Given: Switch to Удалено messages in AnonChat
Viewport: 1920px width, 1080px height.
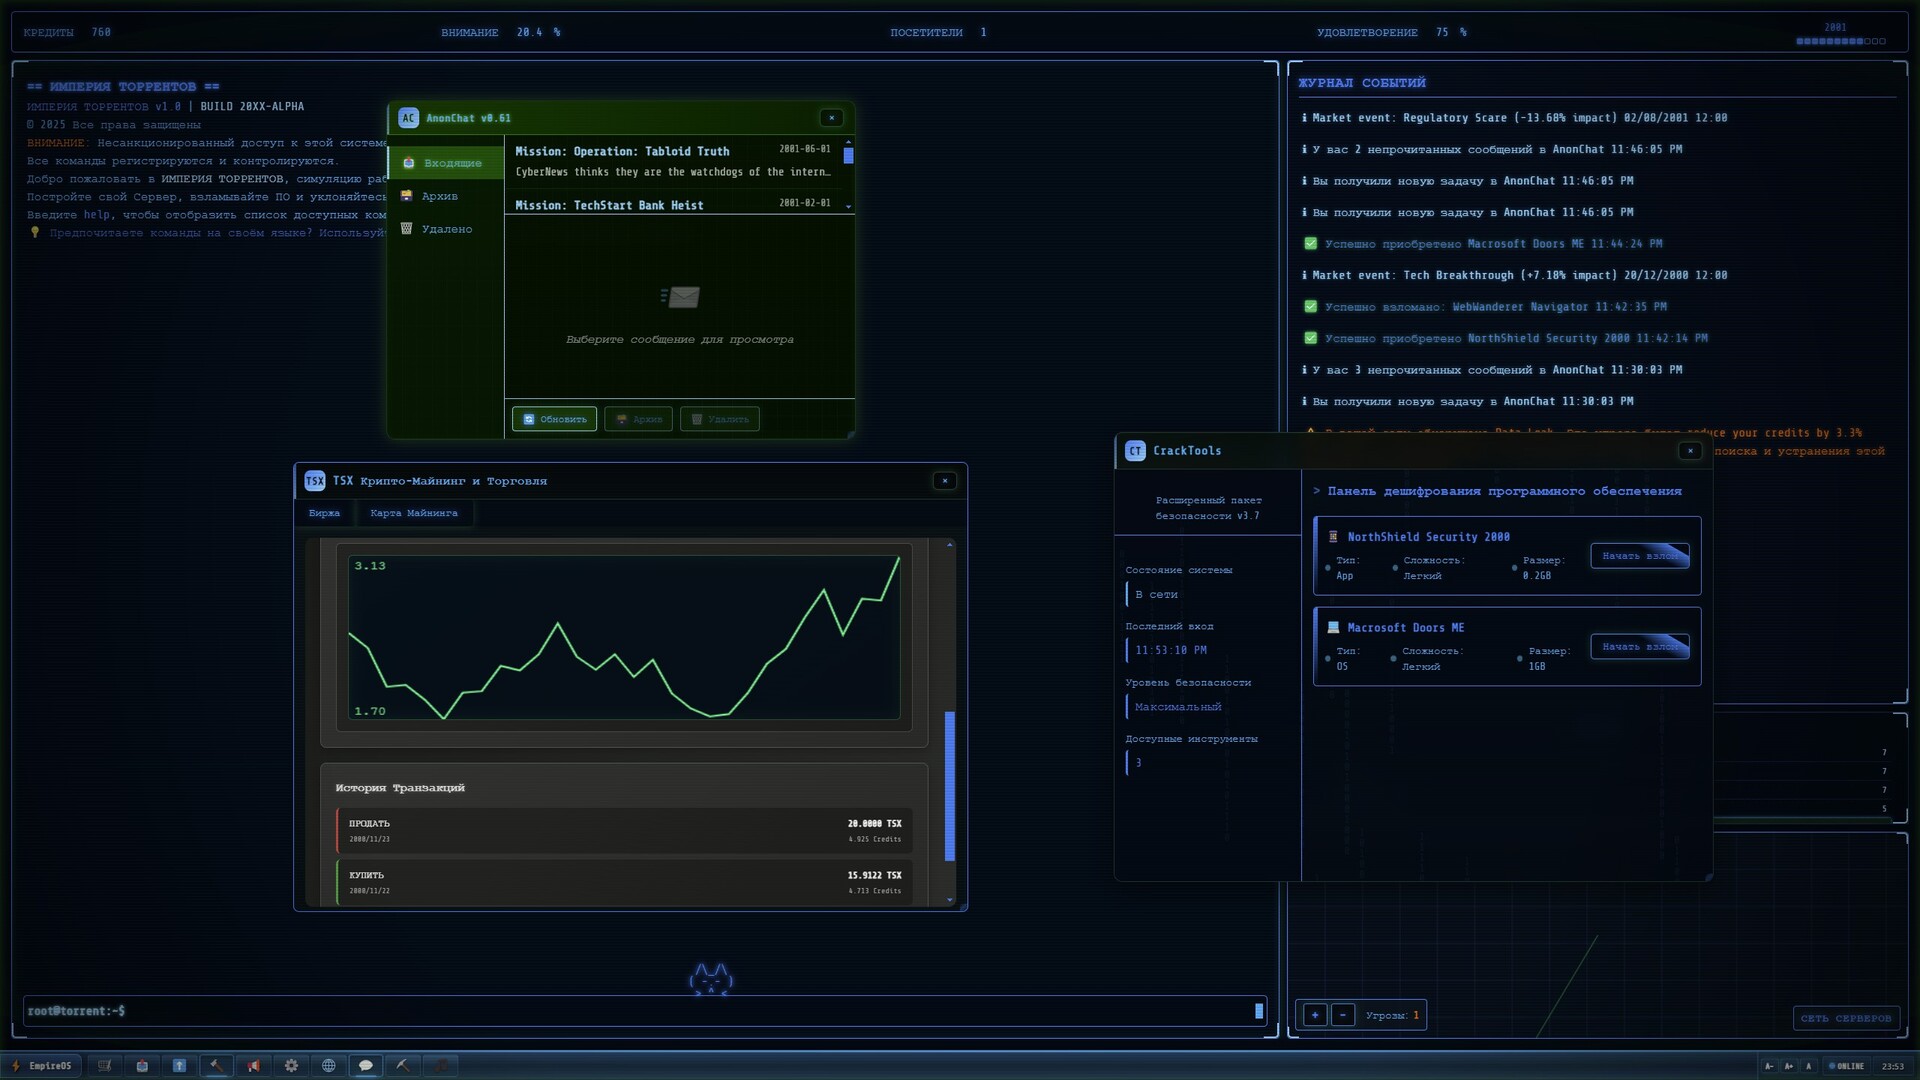Looking at the screenshot, I should coord(447,228).
